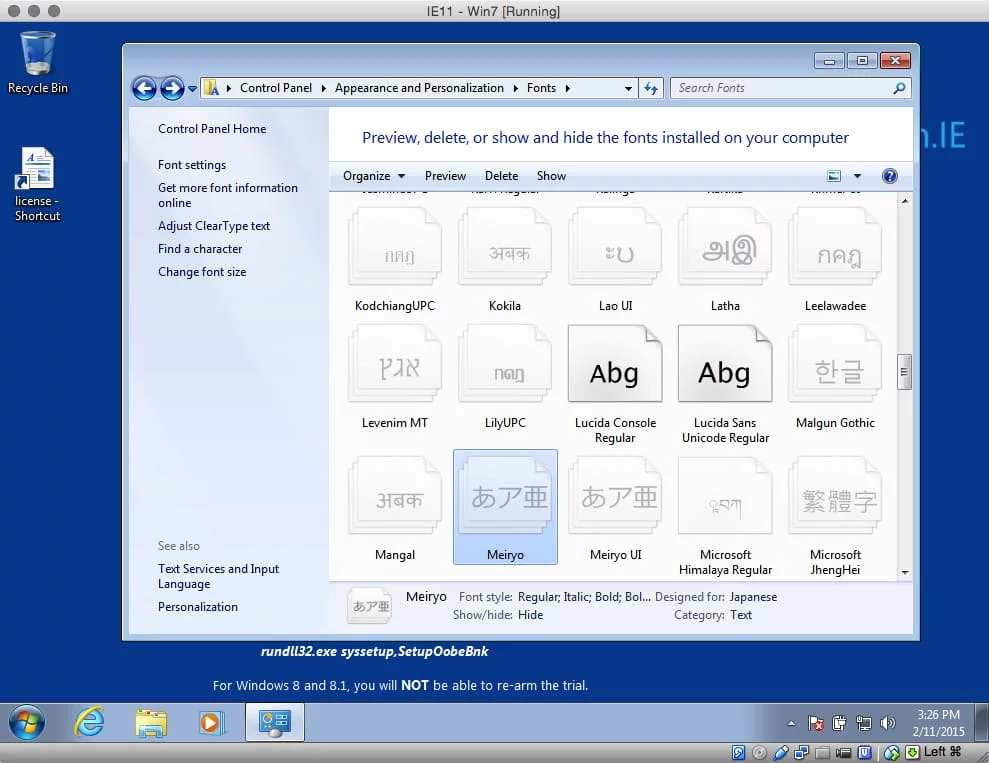This screenshot has height=763, width=989.
Task: Expand the Appearance and Personalization breadcrumb arrow
Action: coord(515,88)
